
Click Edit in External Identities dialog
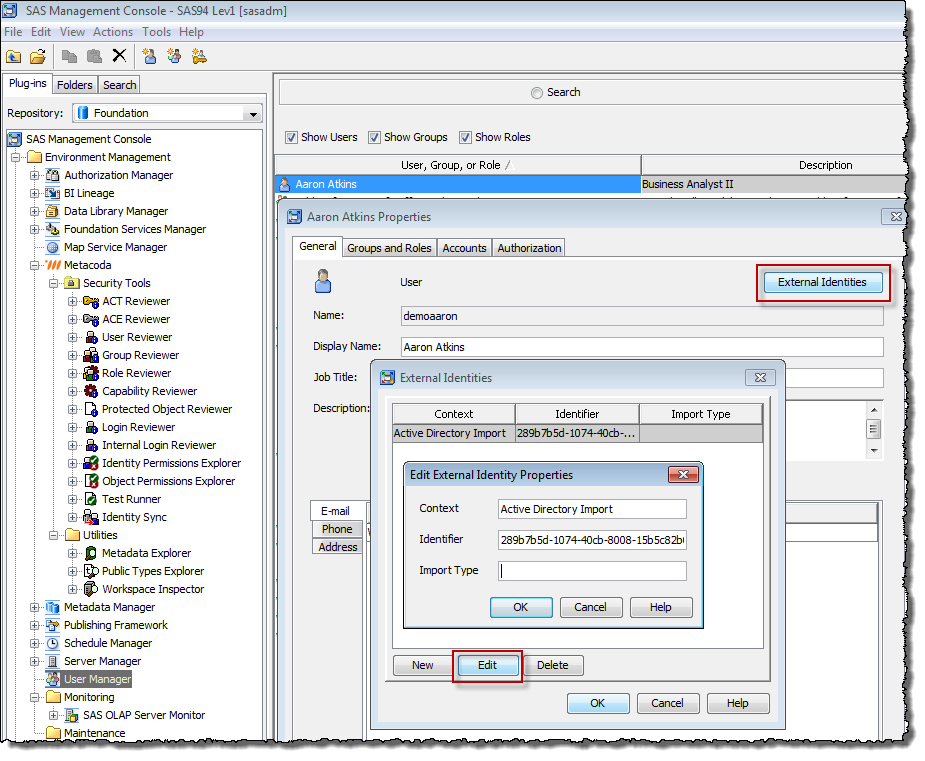click(487, 665)
